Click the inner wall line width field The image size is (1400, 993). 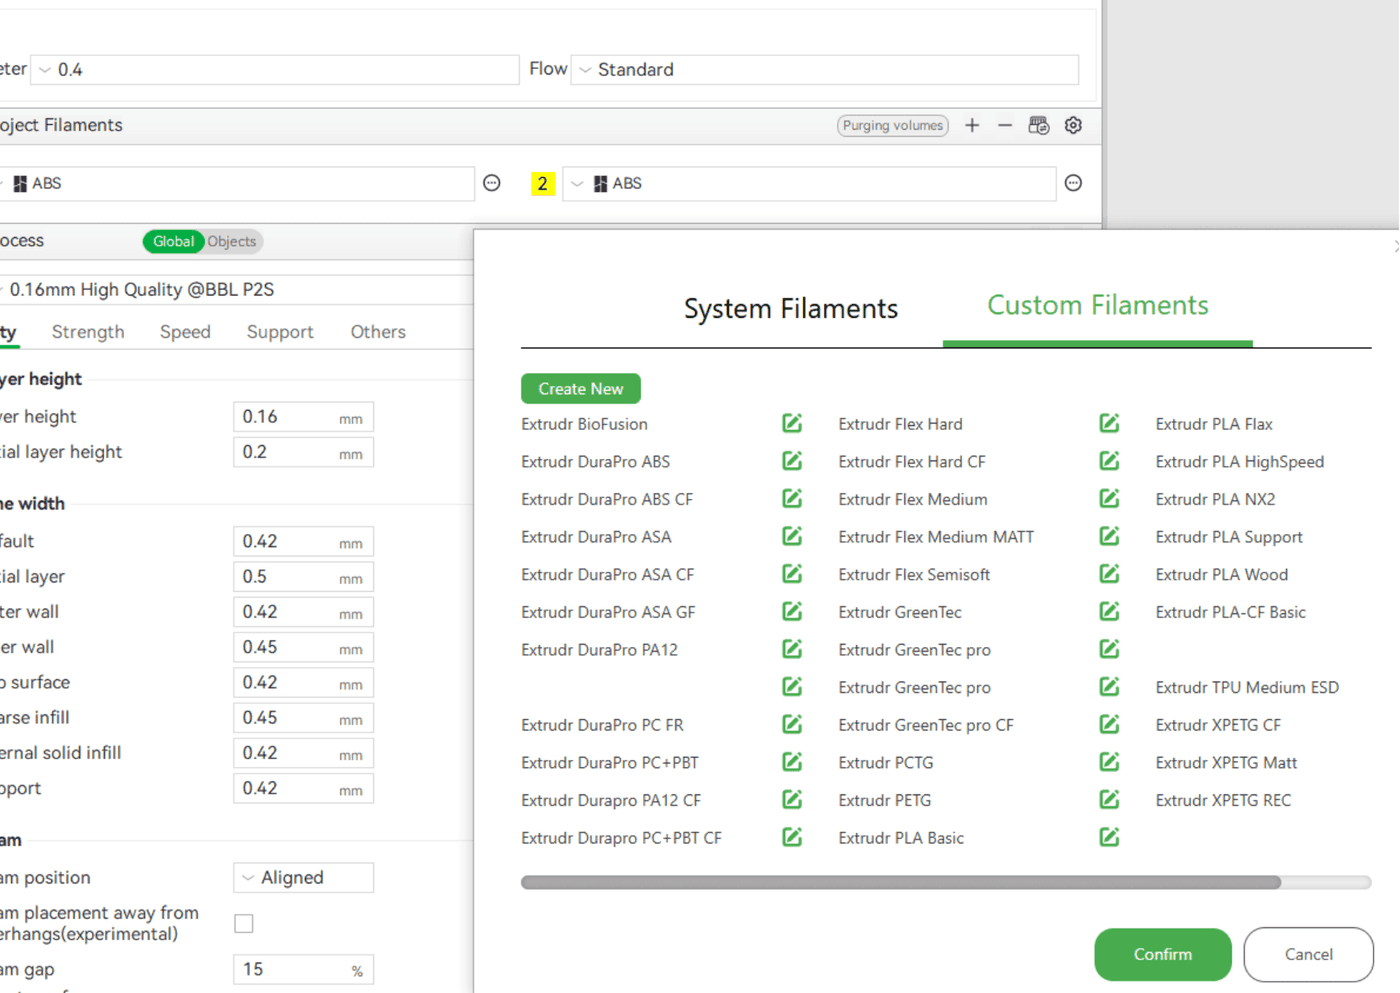[303, 647]
